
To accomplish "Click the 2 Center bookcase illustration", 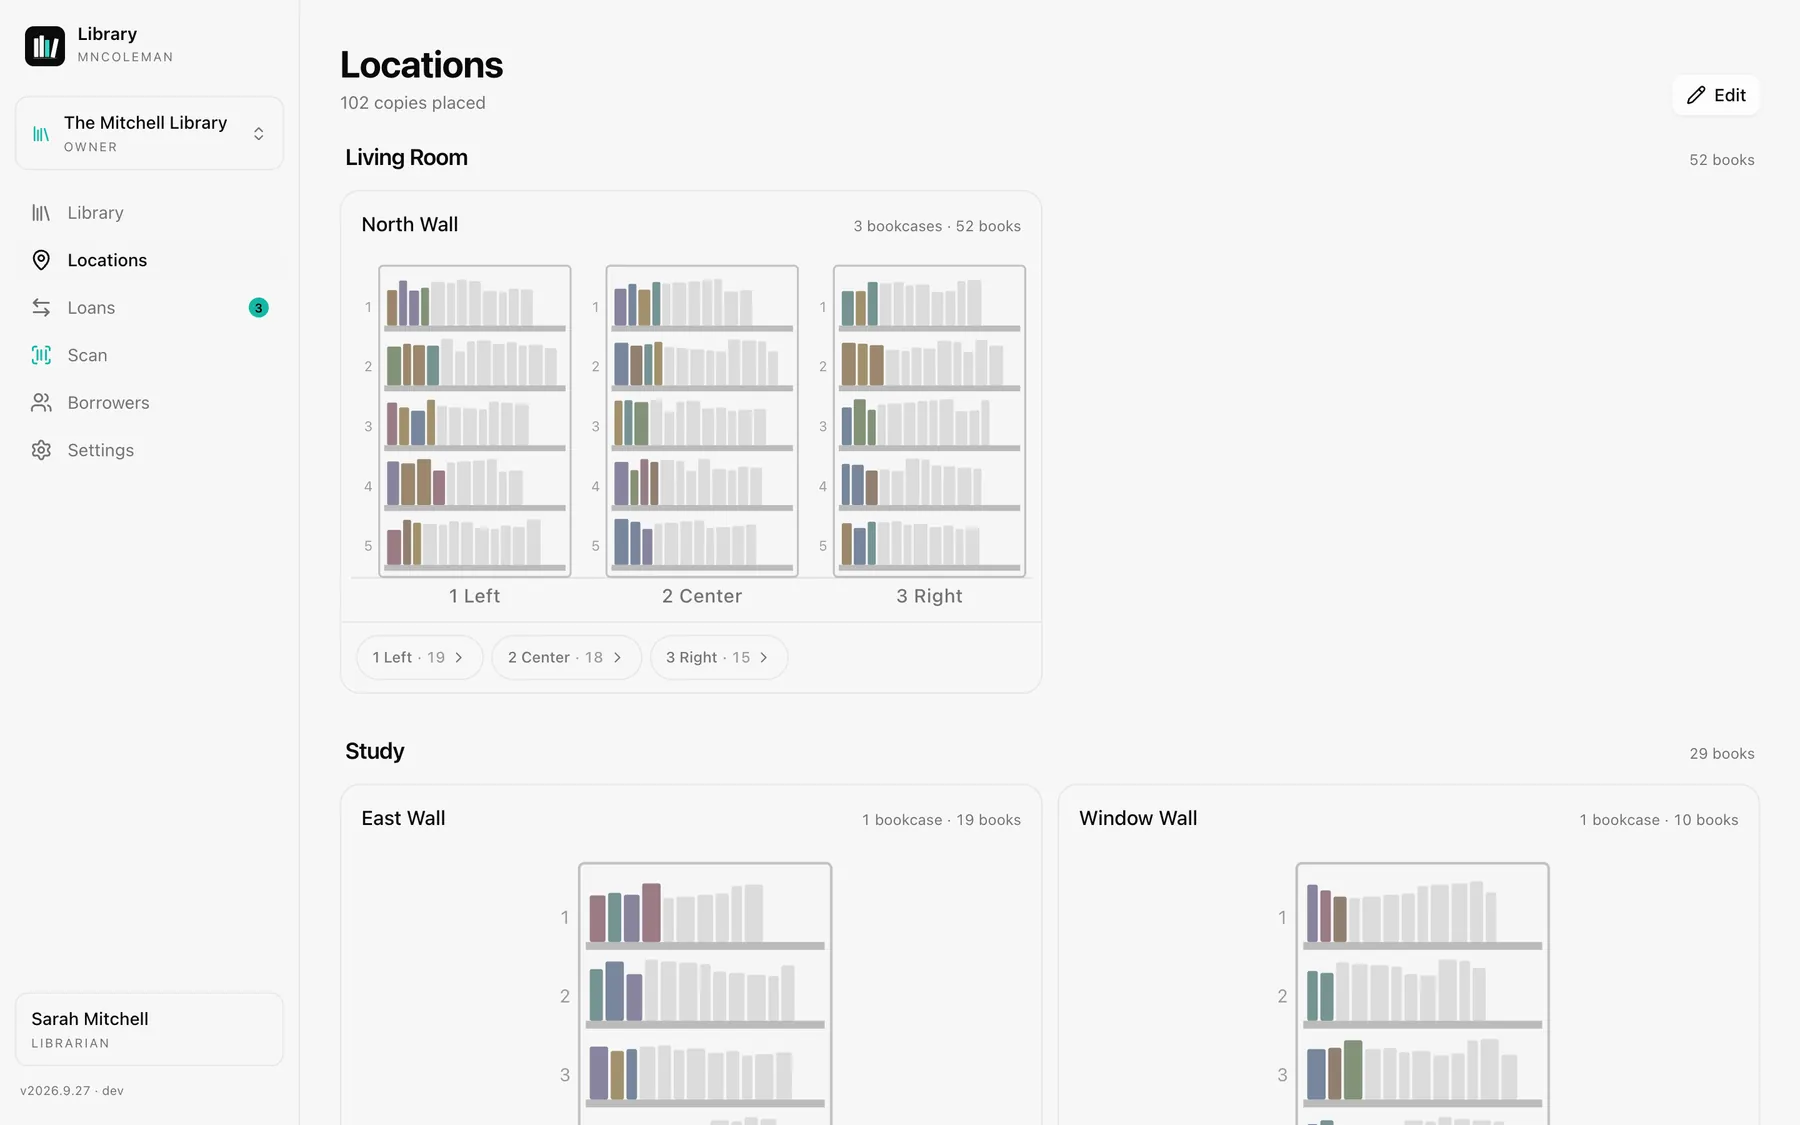I will [x=702, y=421].
